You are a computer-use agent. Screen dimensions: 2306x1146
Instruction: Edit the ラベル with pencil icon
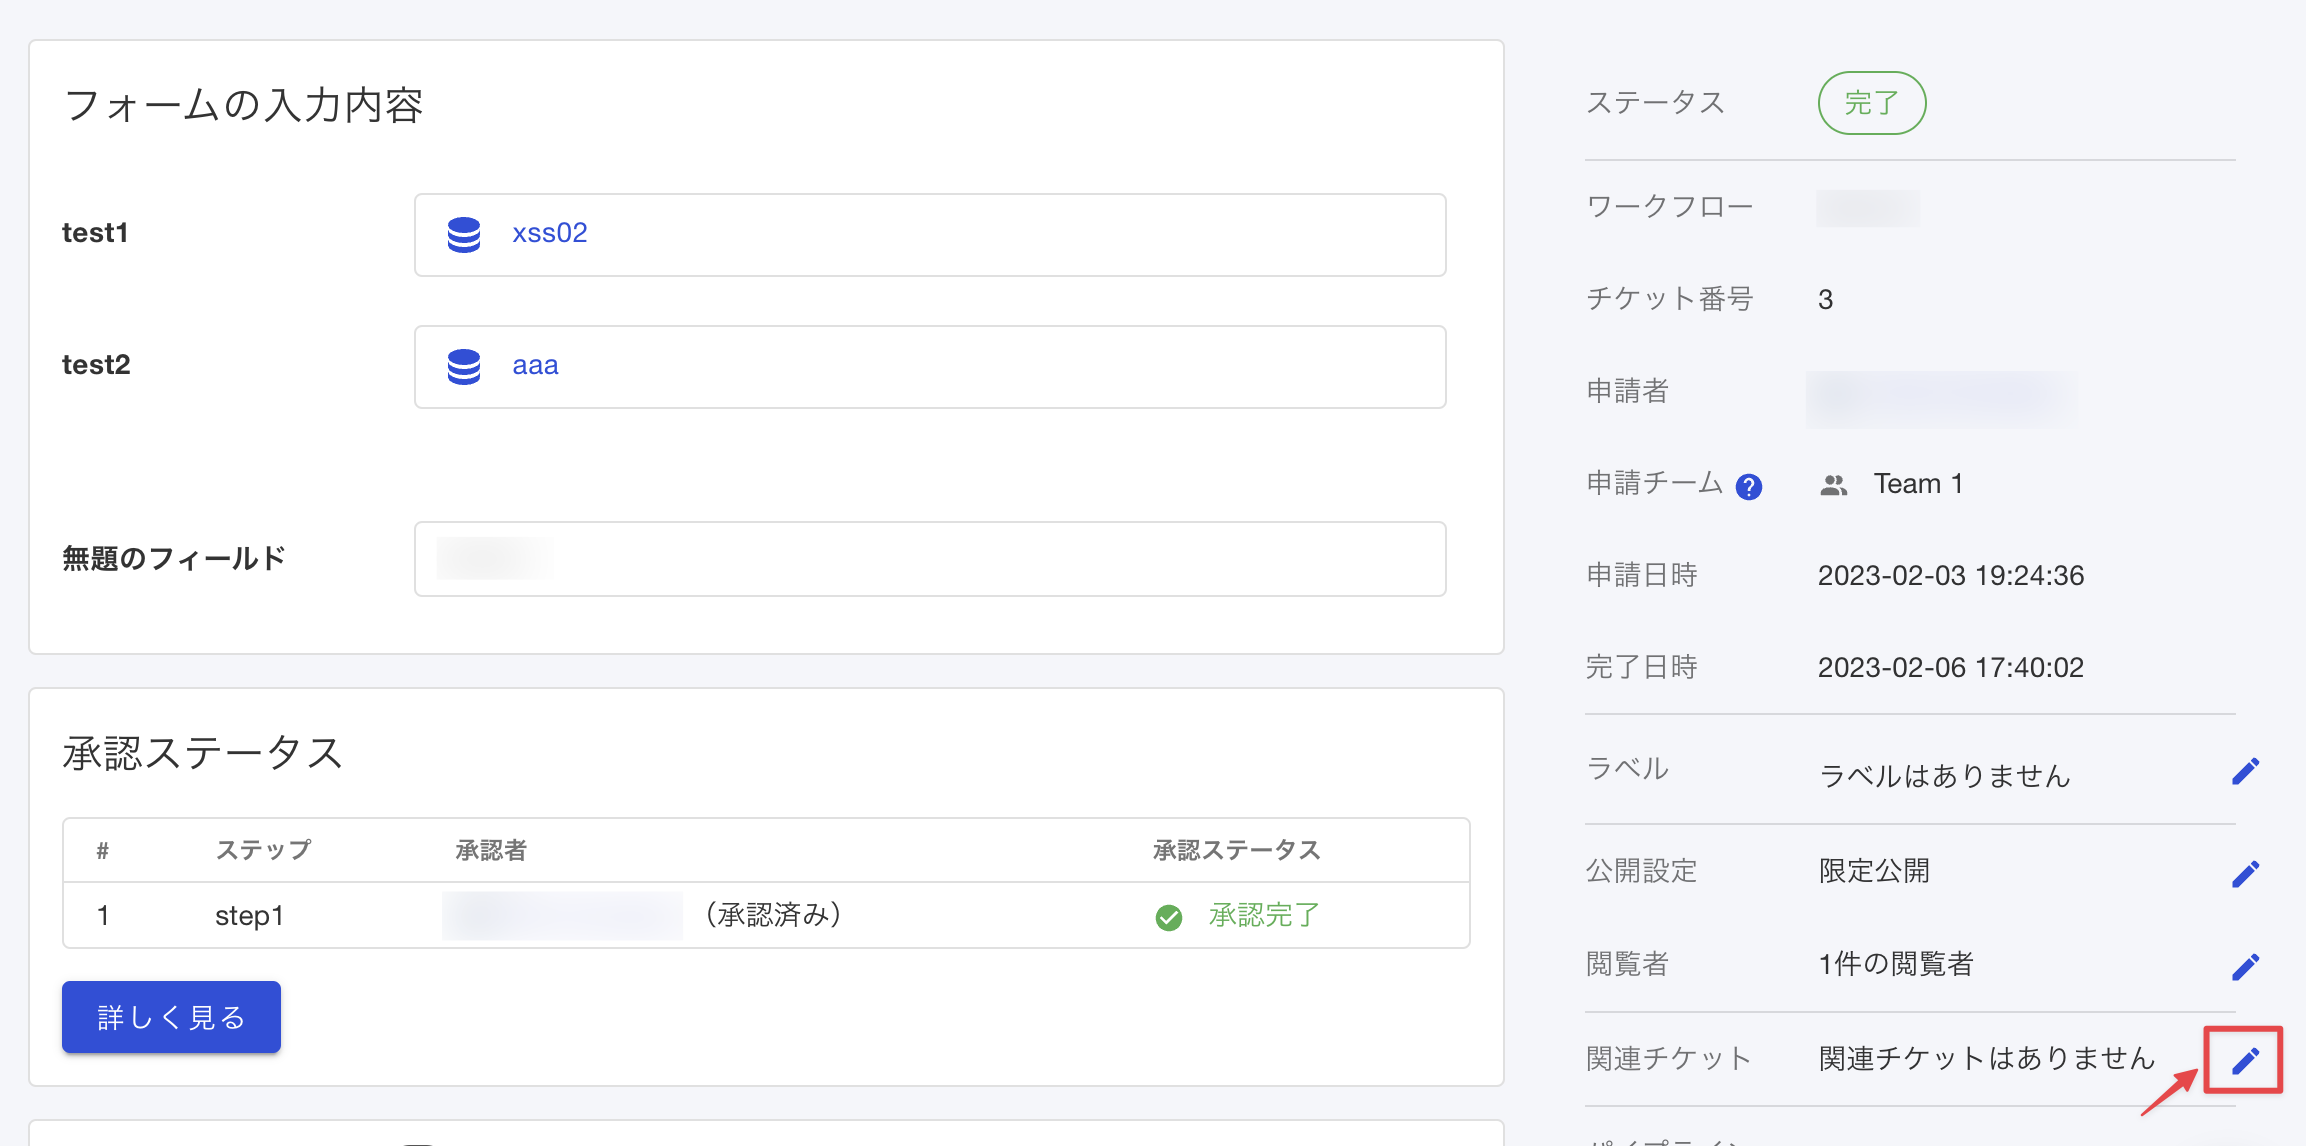pyautogui.click(x=2245, y=771)
